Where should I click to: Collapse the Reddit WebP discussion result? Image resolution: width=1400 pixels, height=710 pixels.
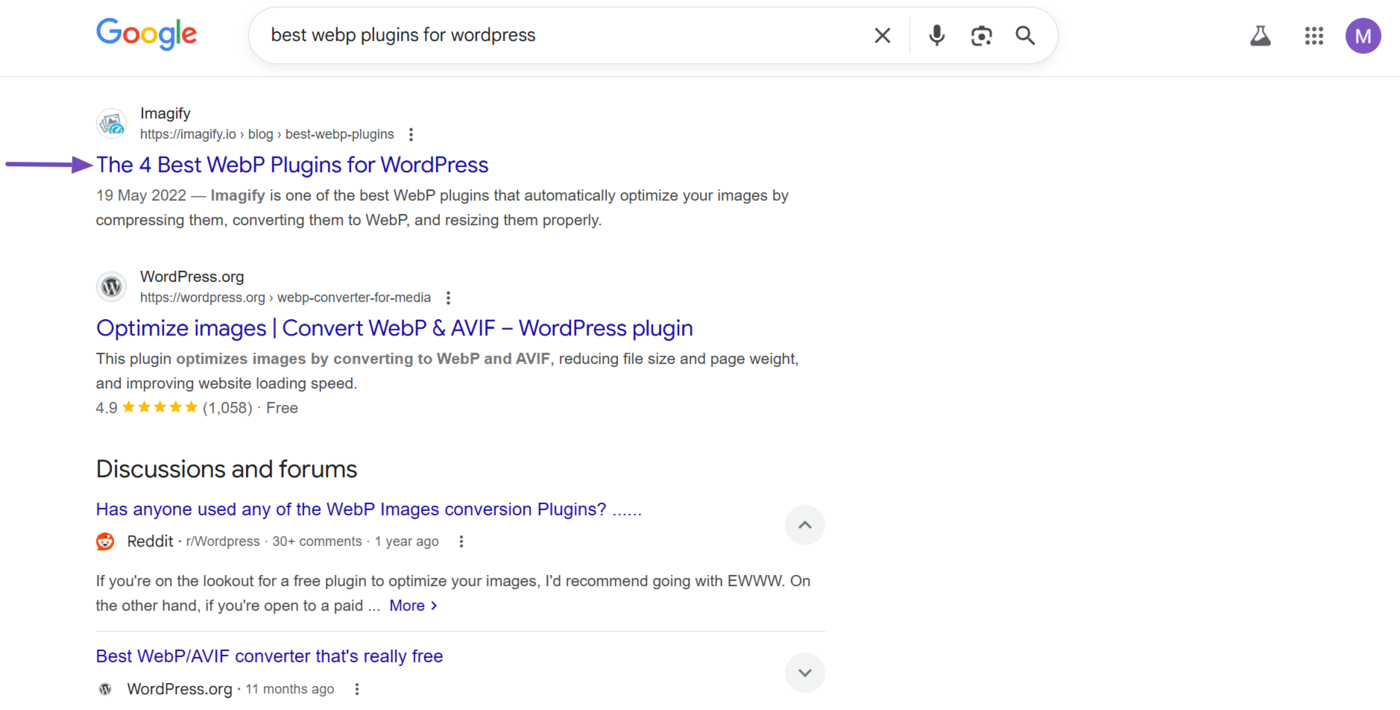(x=804, y=525)
